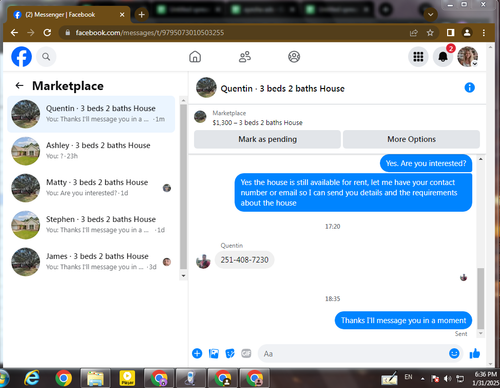
Task: Bookmark this page star icon
Action: 430,33
